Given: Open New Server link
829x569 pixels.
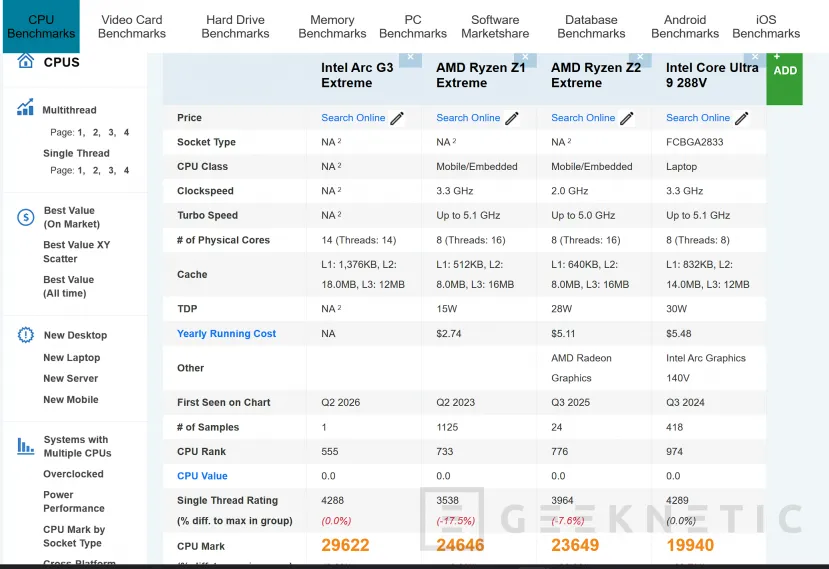Looking at the screenshot, I should pyautogui.click(x=70, y=379).
